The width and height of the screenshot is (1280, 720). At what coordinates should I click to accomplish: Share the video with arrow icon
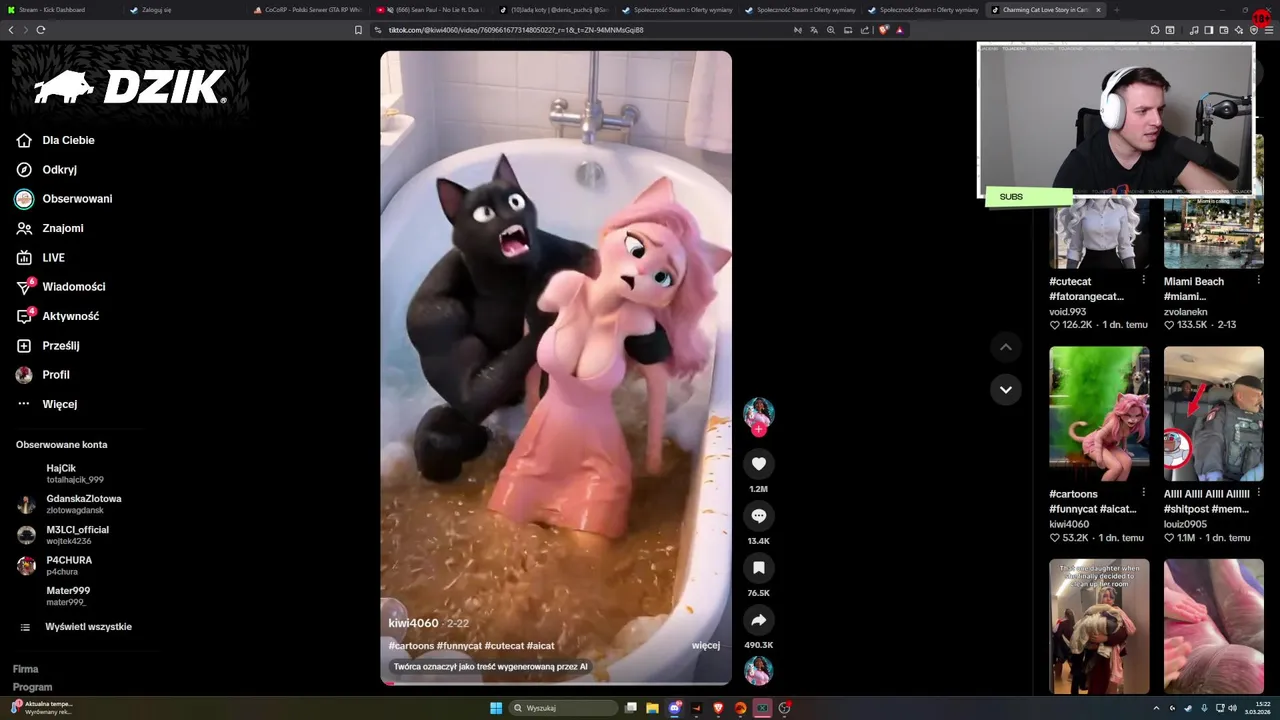[758, 620]
